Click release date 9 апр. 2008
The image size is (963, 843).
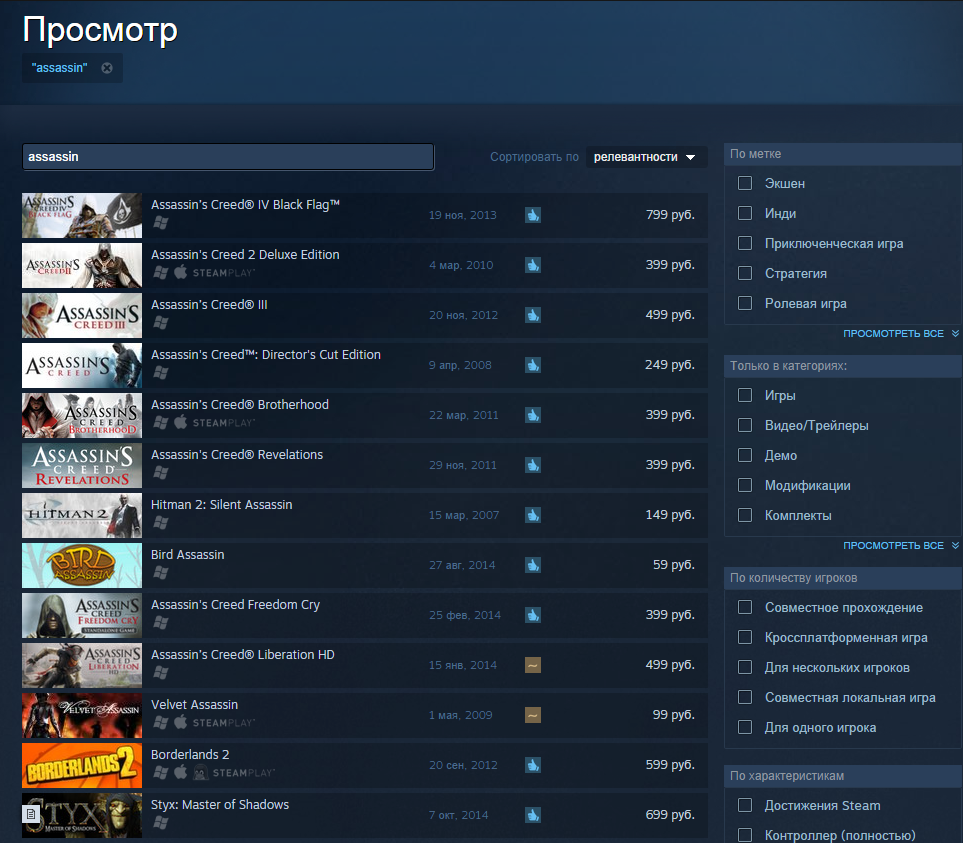tap(460, 365)
